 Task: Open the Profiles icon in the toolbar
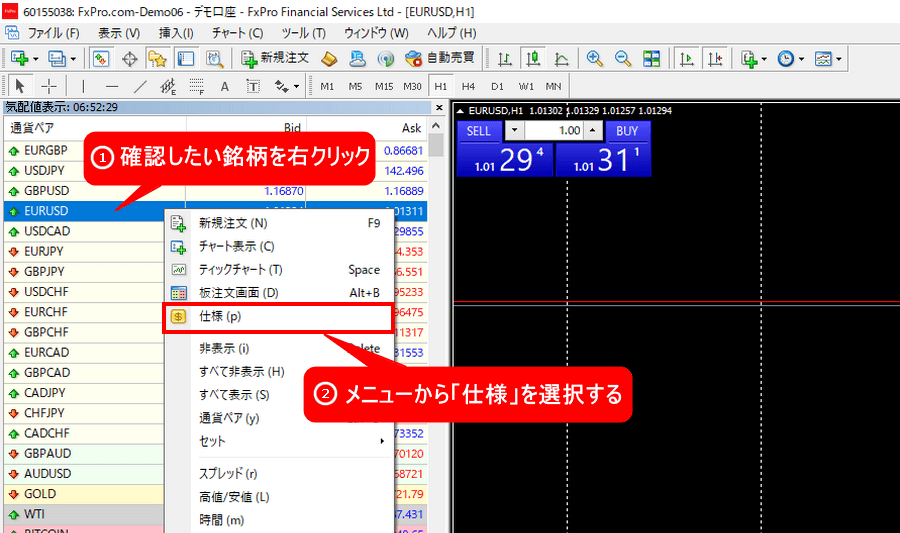[x=57, y=59]
